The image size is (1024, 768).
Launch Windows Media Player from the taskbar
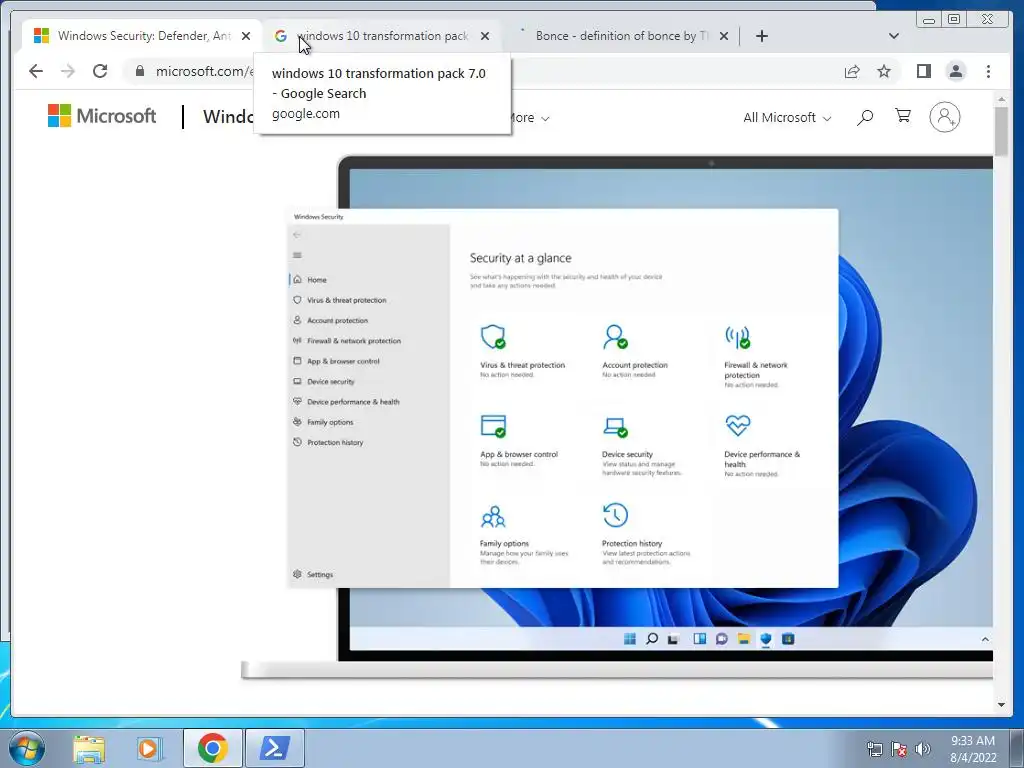[x=148, y=749]
